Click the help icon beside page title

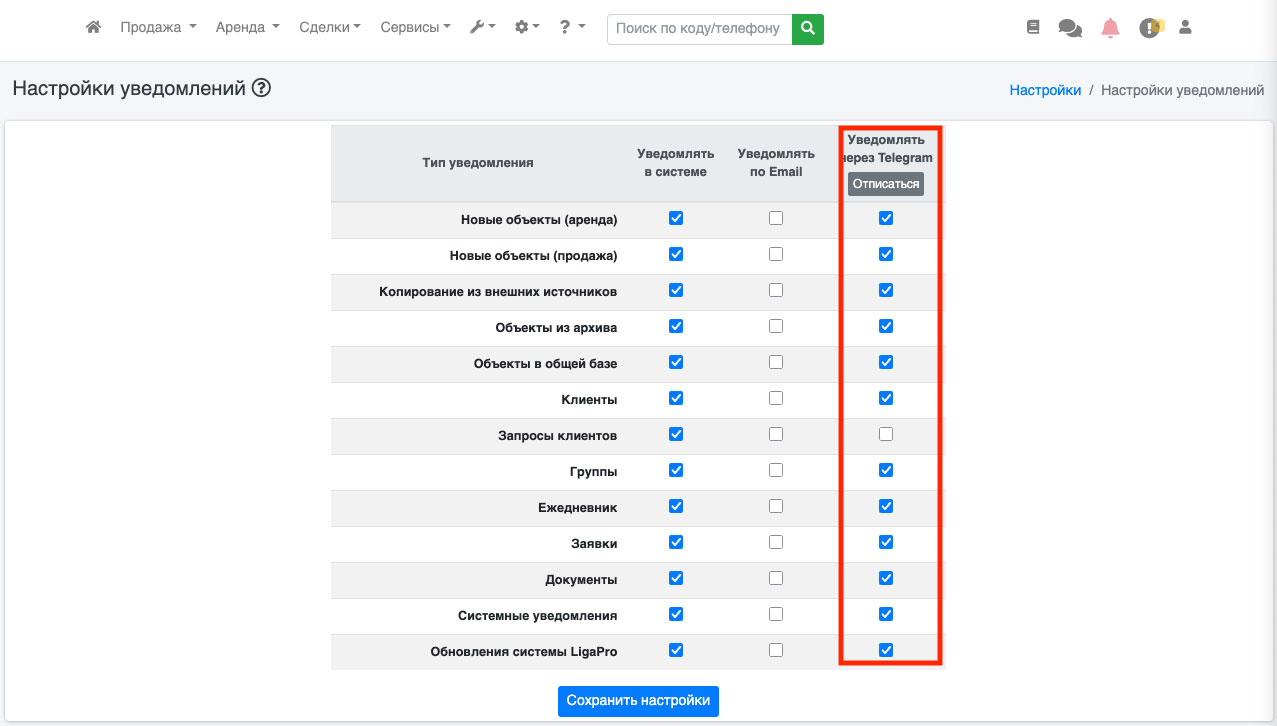tap(262, 88)
